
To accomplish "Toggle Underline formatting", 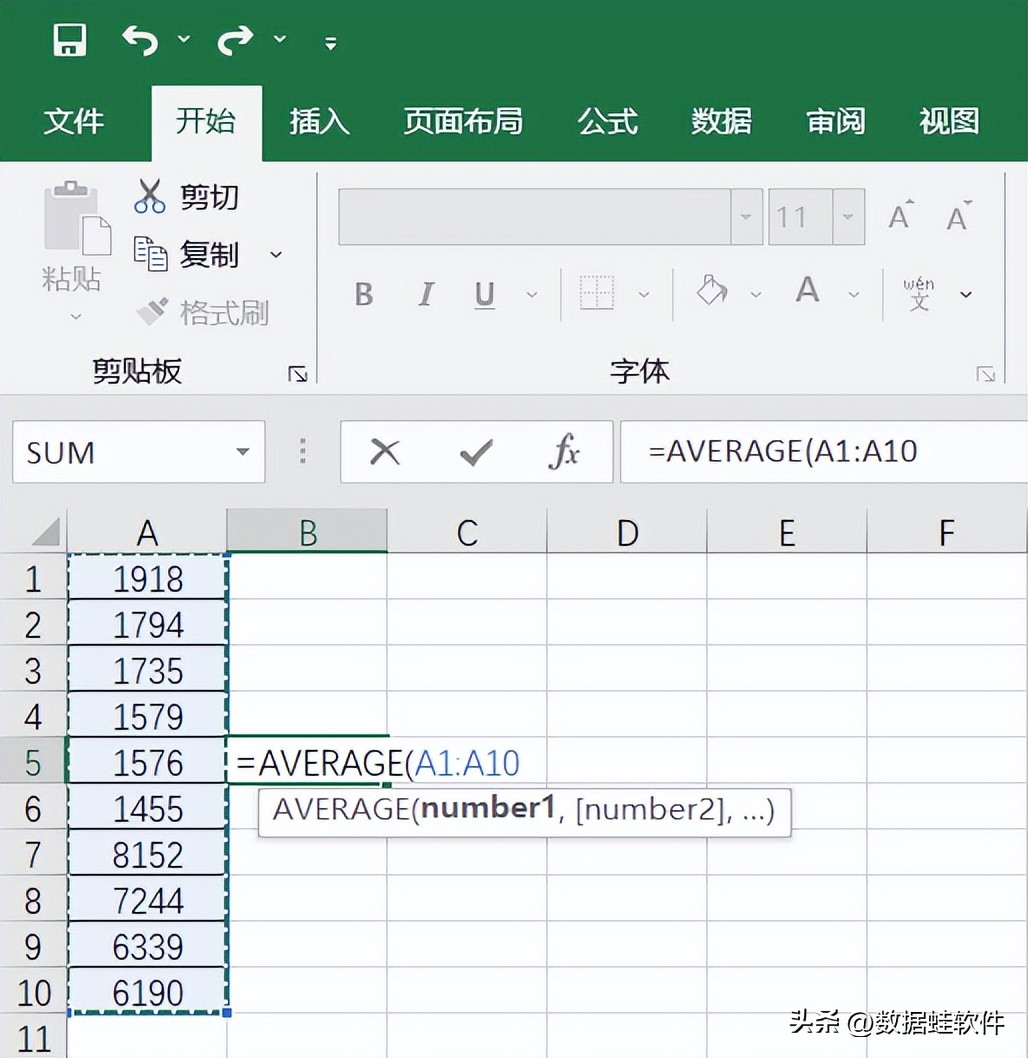I will click(485, 294).
